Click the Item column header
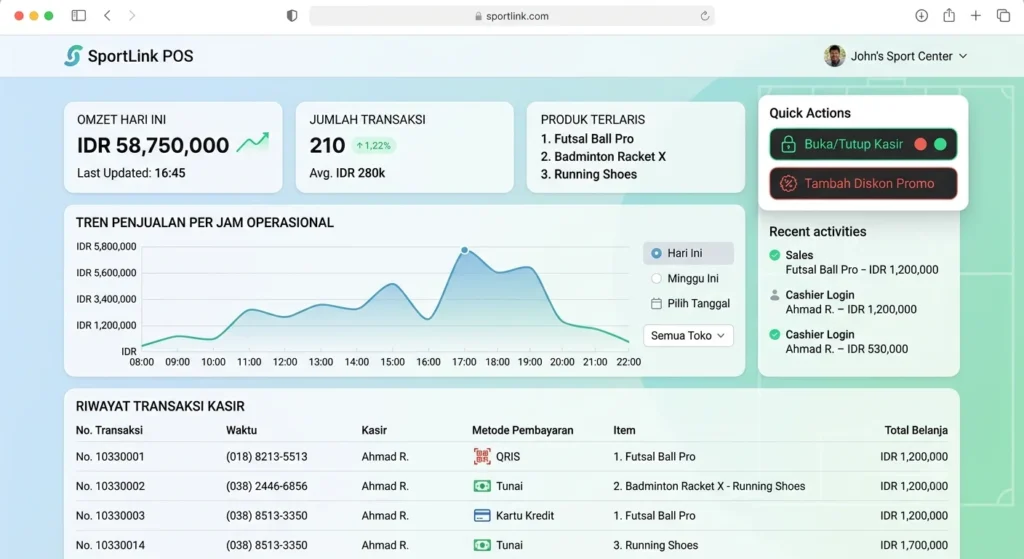The height and width of the screenshot is (559, 1024). pyautogui.click(x=624, y=430)
